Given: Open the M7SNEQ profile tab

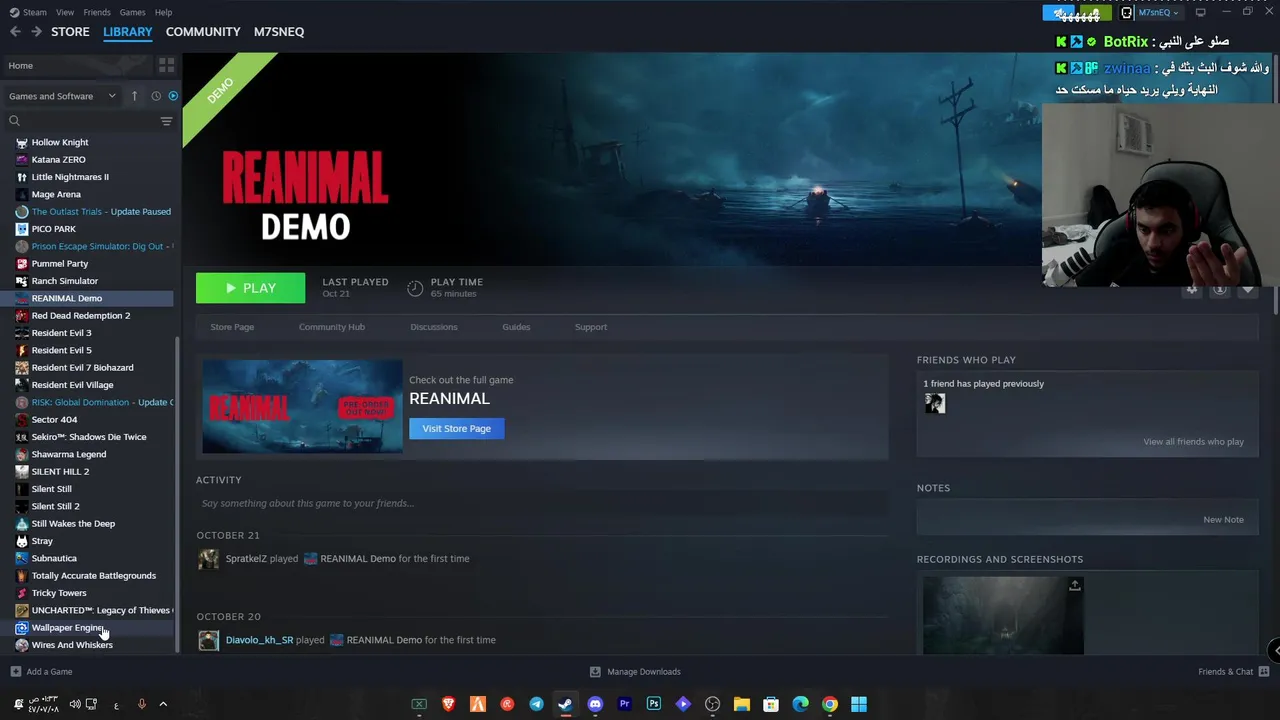Looking at the screenshot, I should [x=279, y=32].
